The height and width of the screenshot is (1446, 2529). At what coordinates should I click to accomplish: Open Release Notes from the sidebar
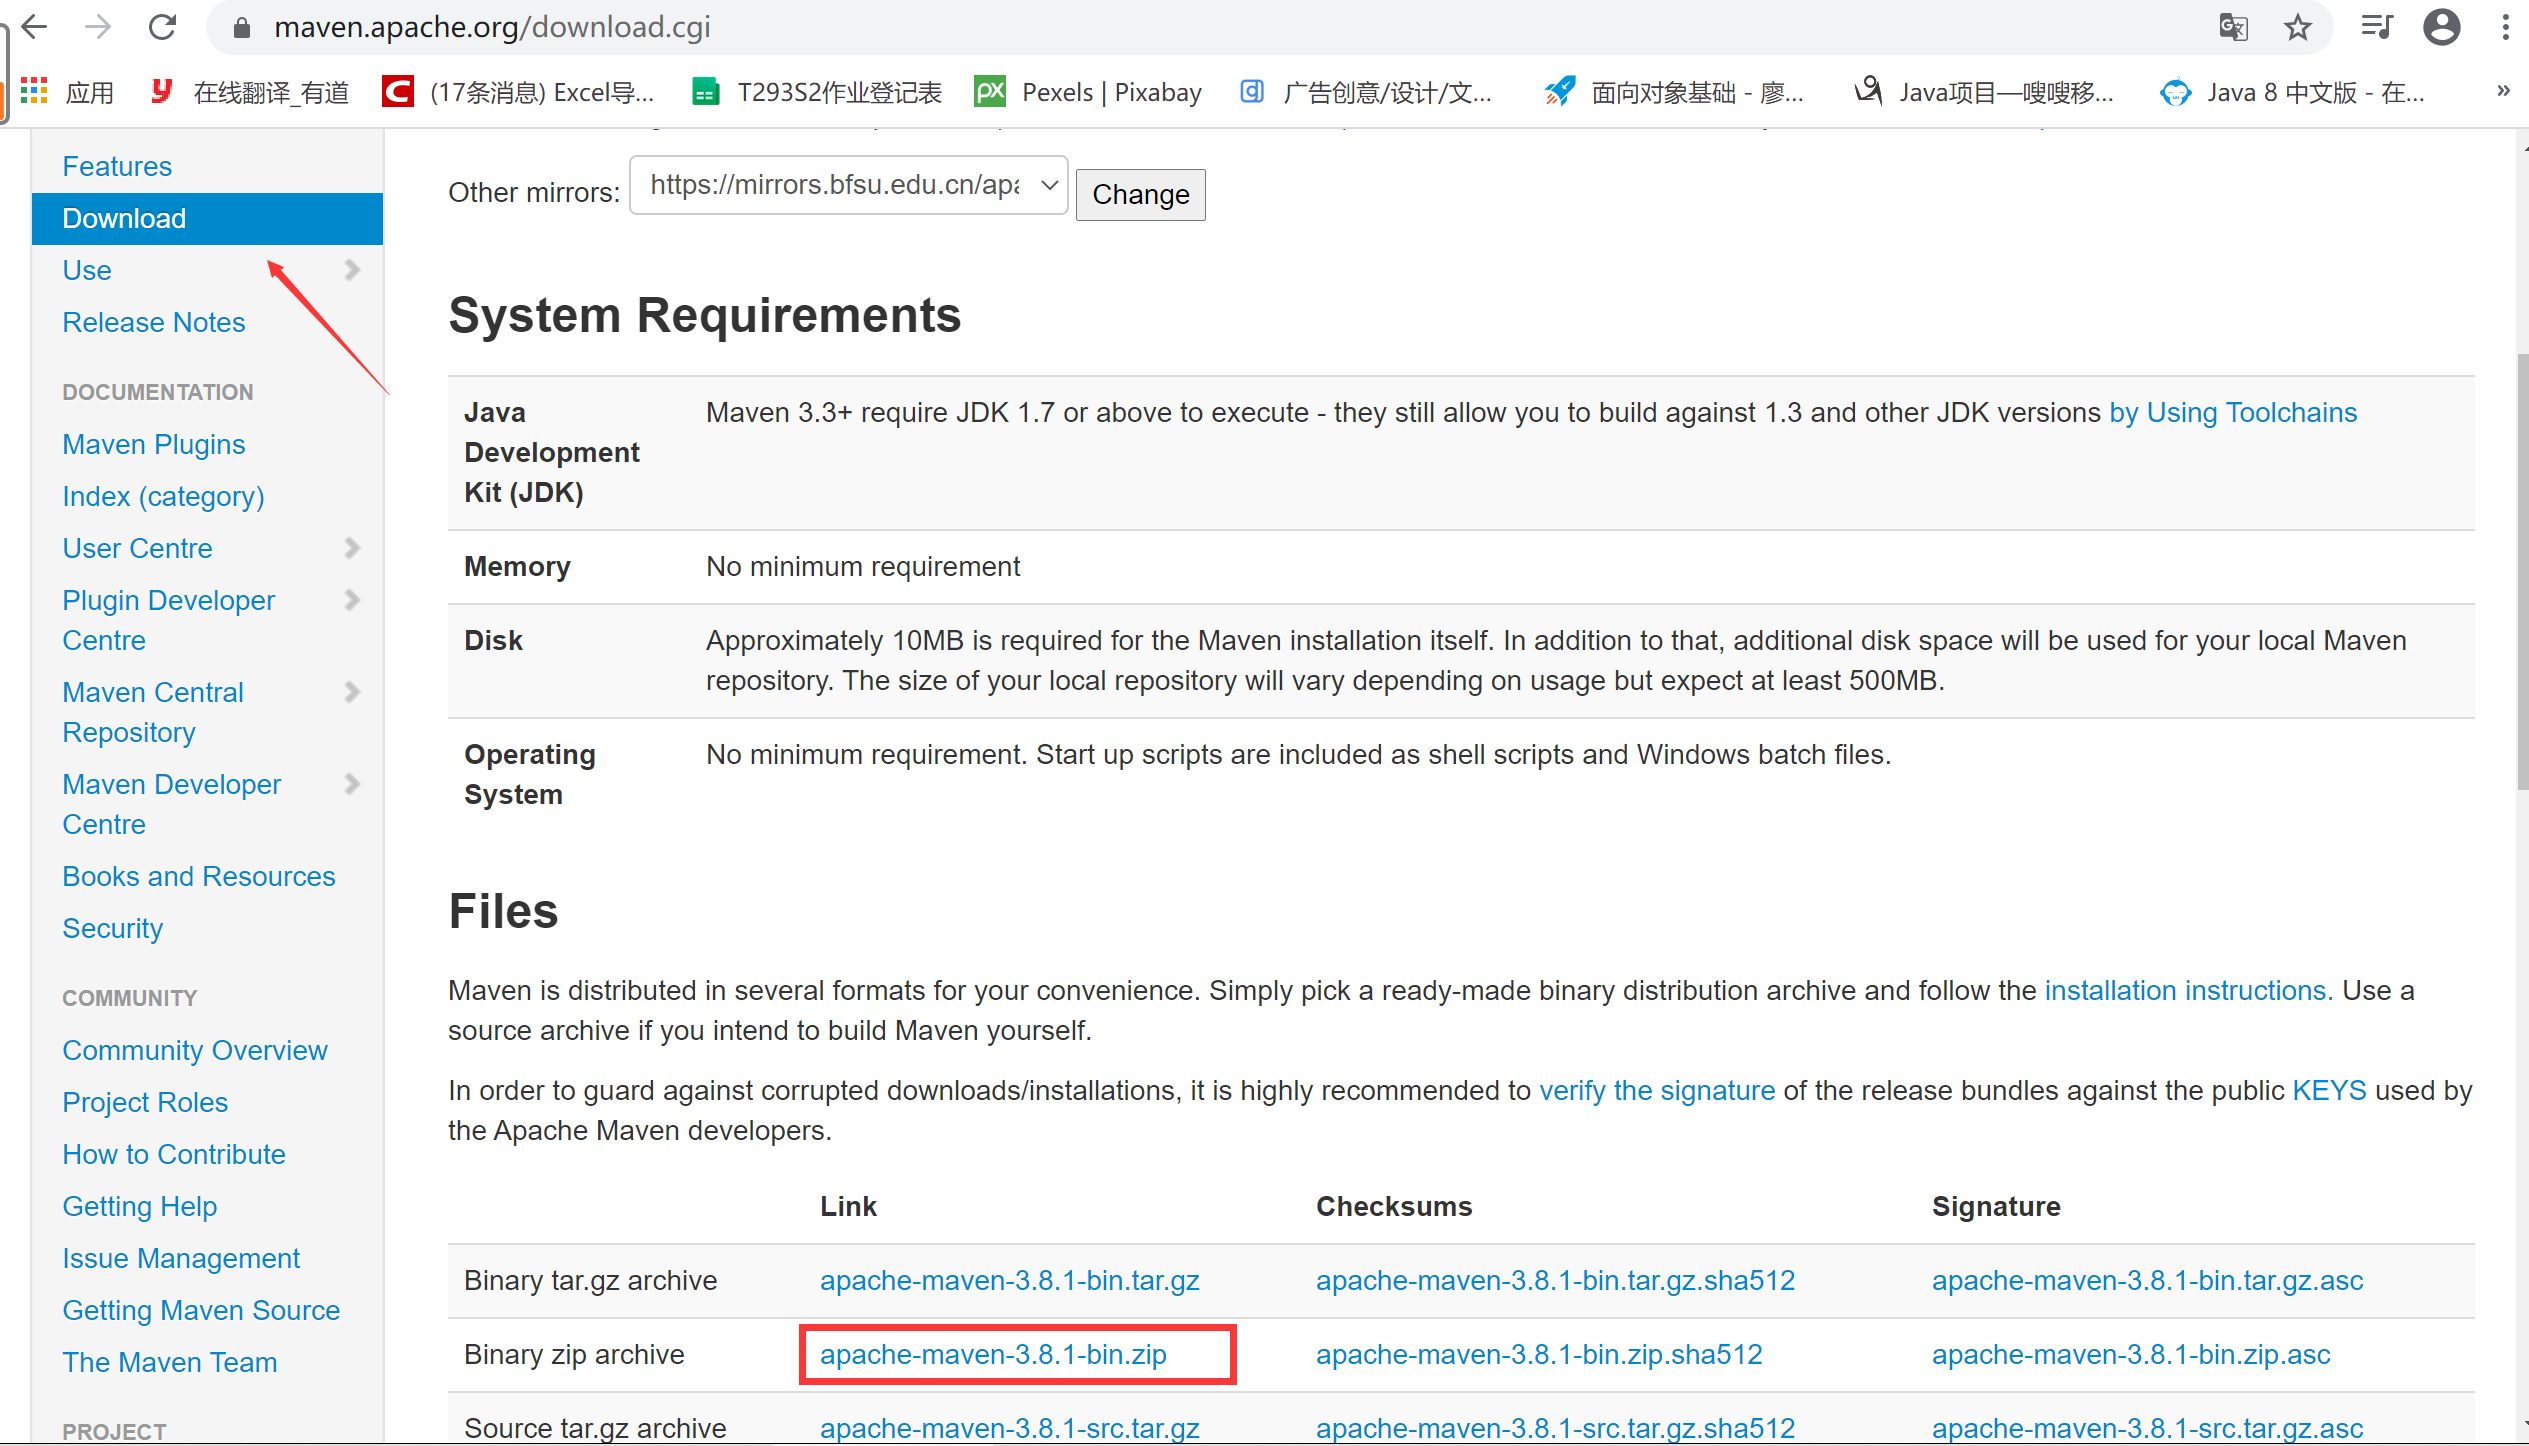click(x=153, y=322)
